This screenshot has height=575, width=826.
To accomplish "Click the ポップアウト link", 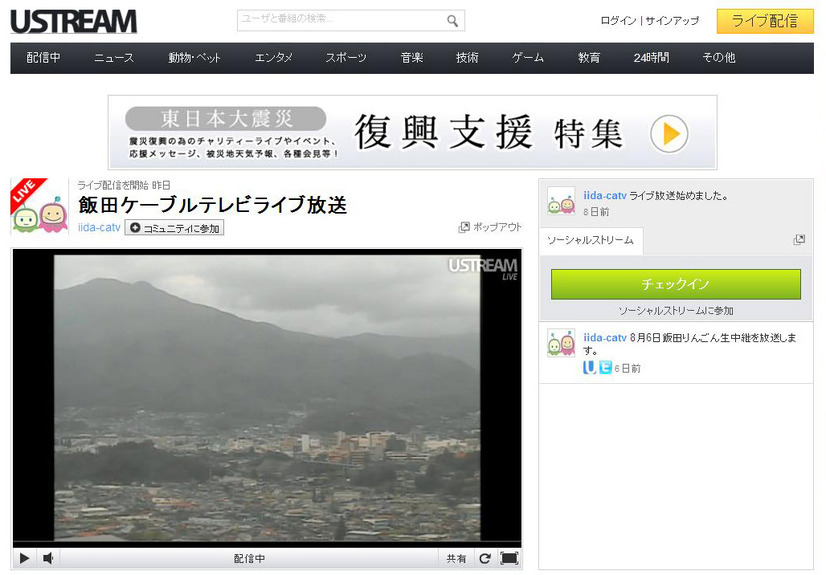I will click(490, 227).
